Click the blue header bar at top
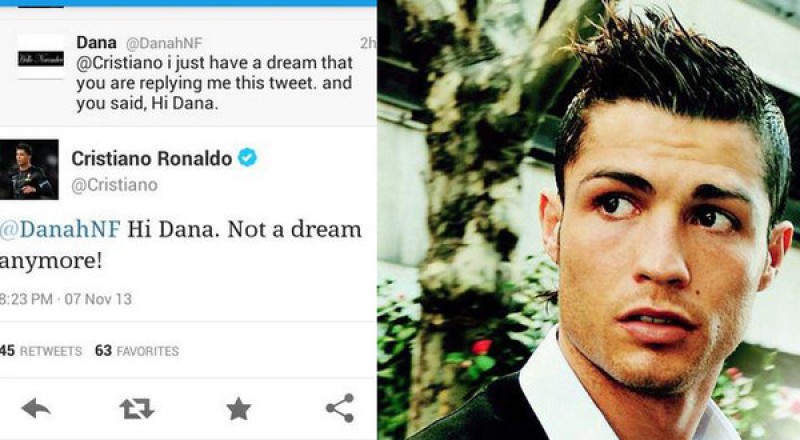Screen dimensions: 800x440 click(188, 3)
